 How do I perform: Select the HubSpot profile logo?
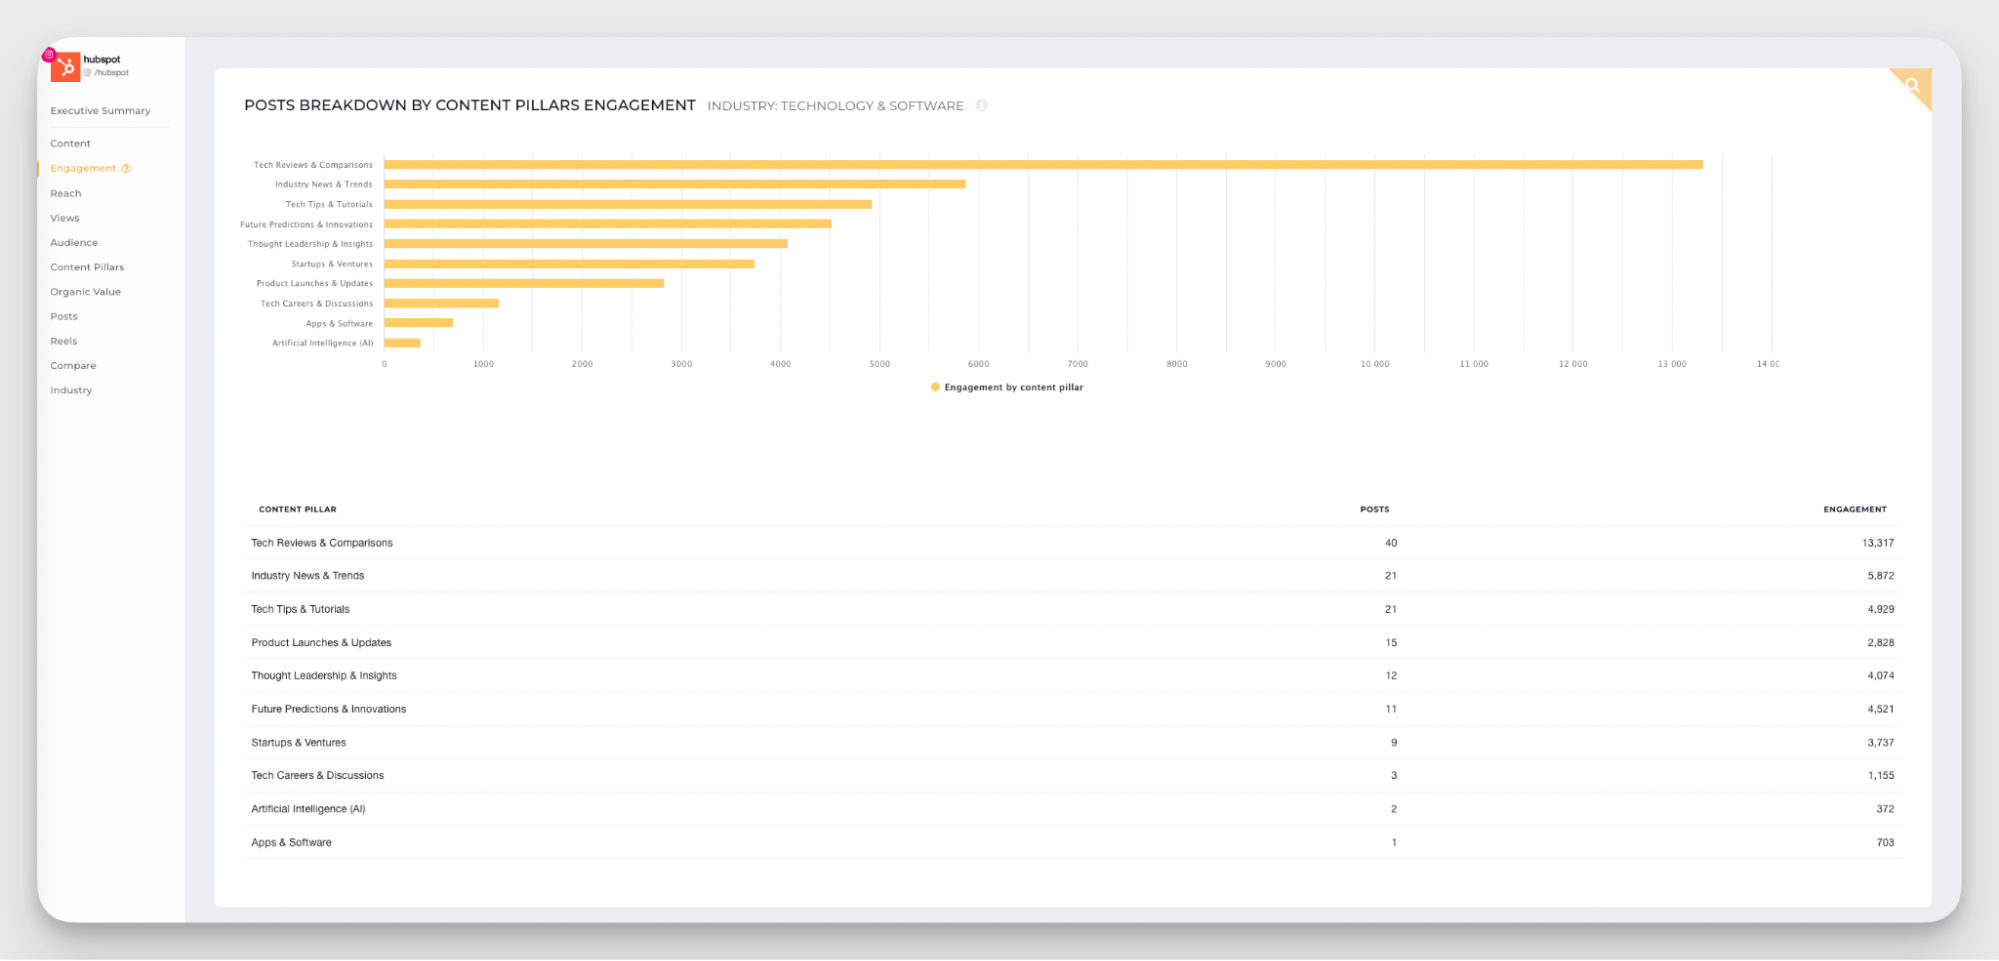point(66,66)
